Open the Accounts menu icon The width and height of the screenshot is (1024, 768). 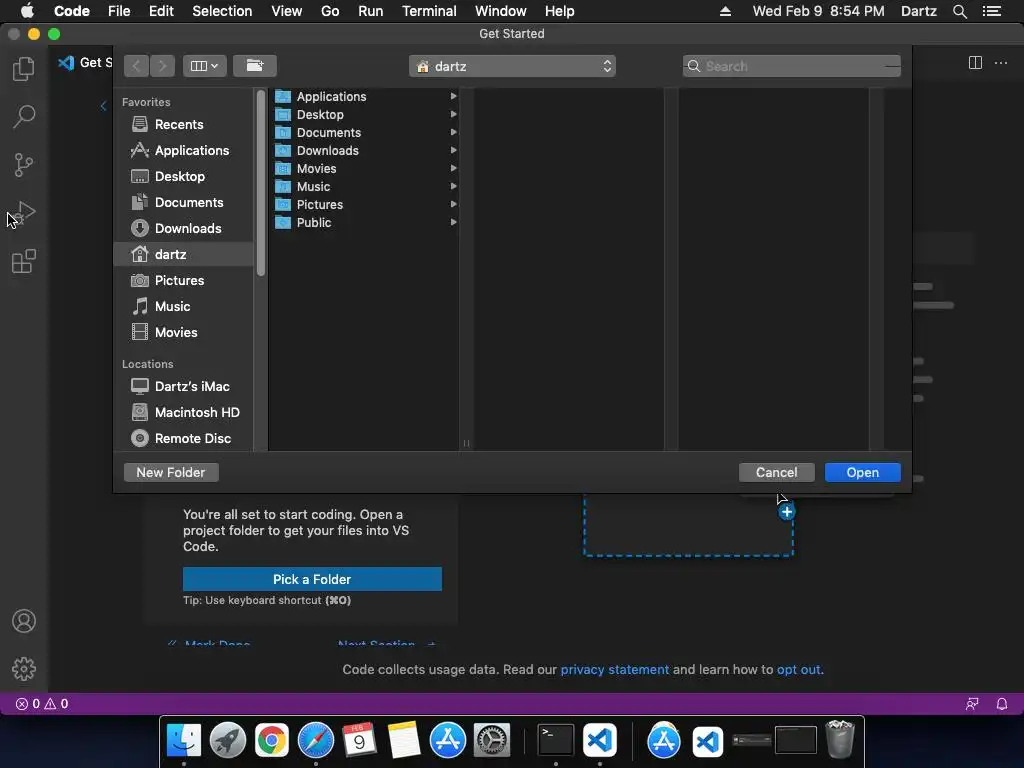(x=24, y=621)
